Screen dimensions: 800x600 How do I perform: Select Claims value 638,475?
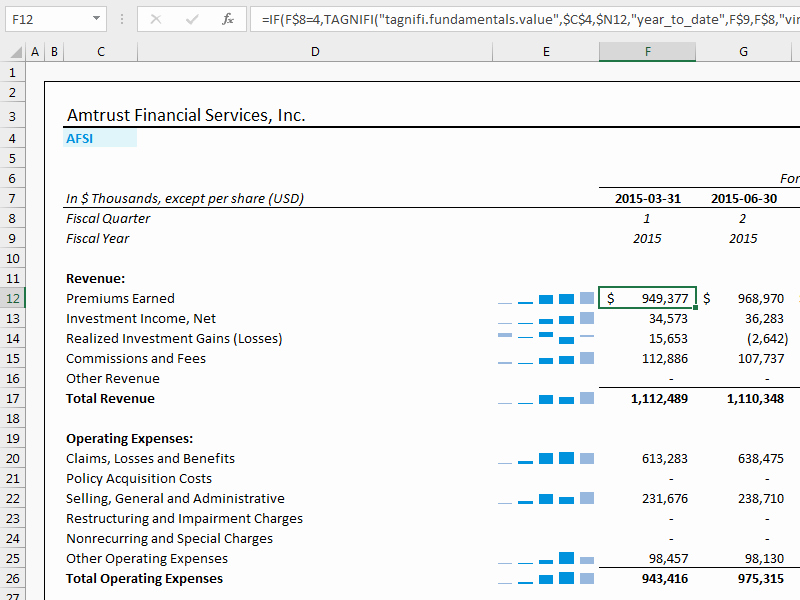[x=761, y=459]
